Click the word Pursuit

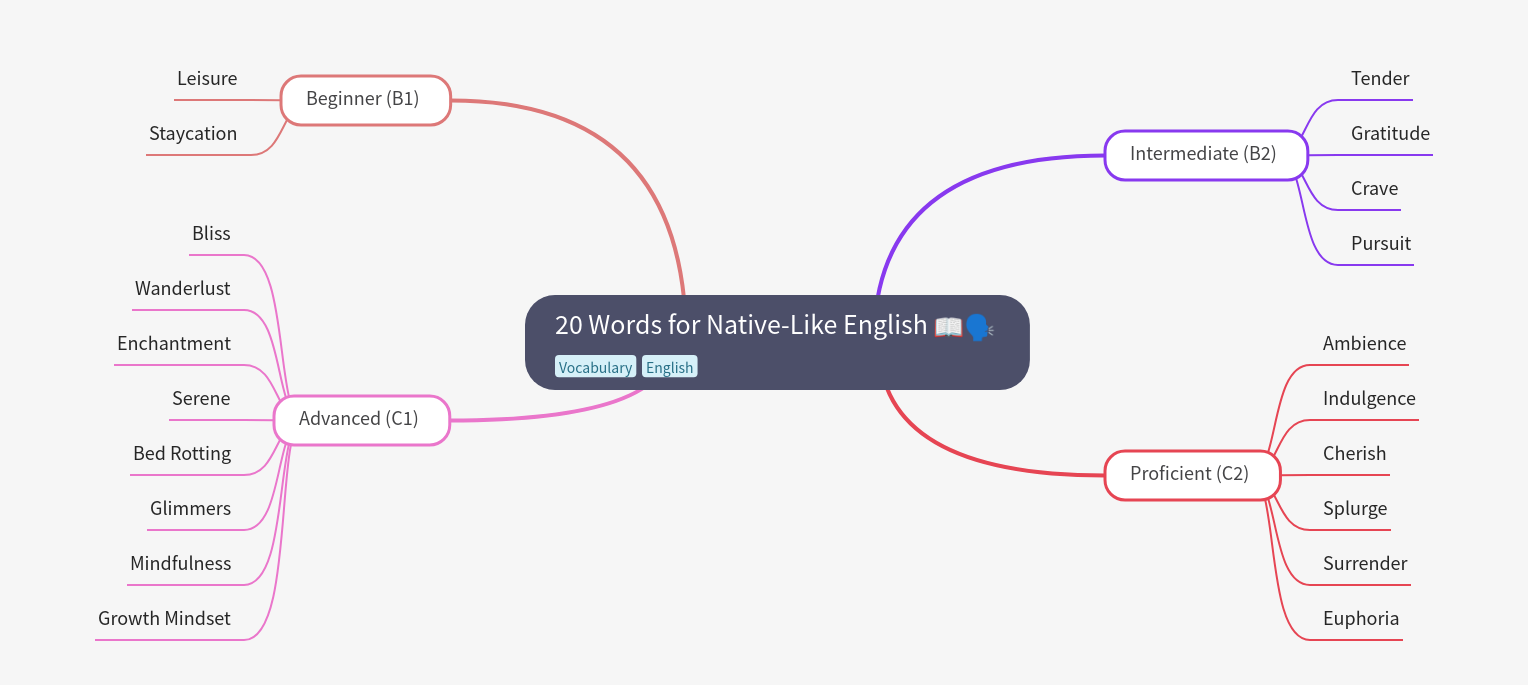tap(1381, 243)
